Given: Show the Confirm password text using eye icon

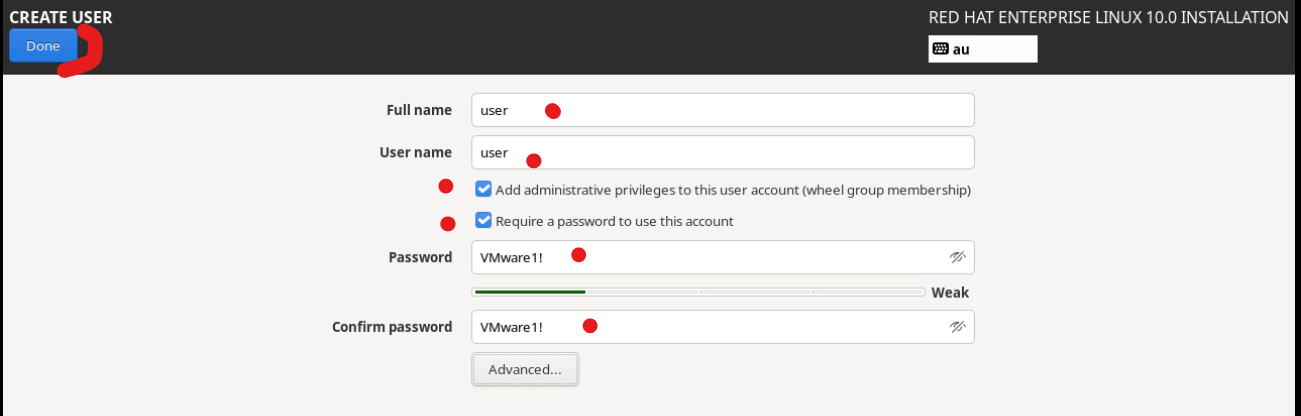Looking at the screenshot, I should 957,327.
